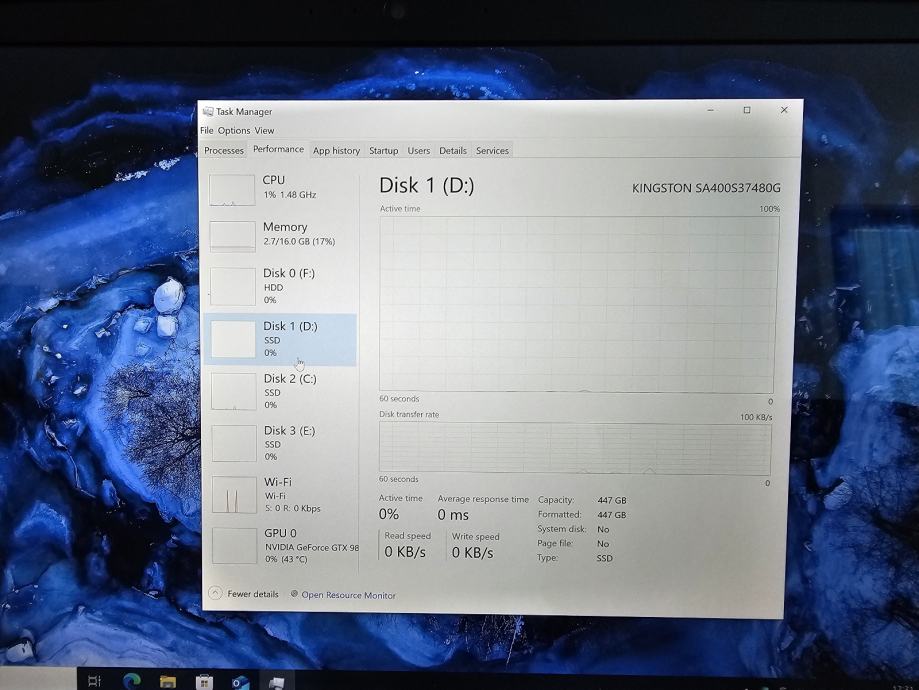Screen dimensions: 919x690
Task: Click the Task Manager title bar icon
Action: click(x=207, y=111)
